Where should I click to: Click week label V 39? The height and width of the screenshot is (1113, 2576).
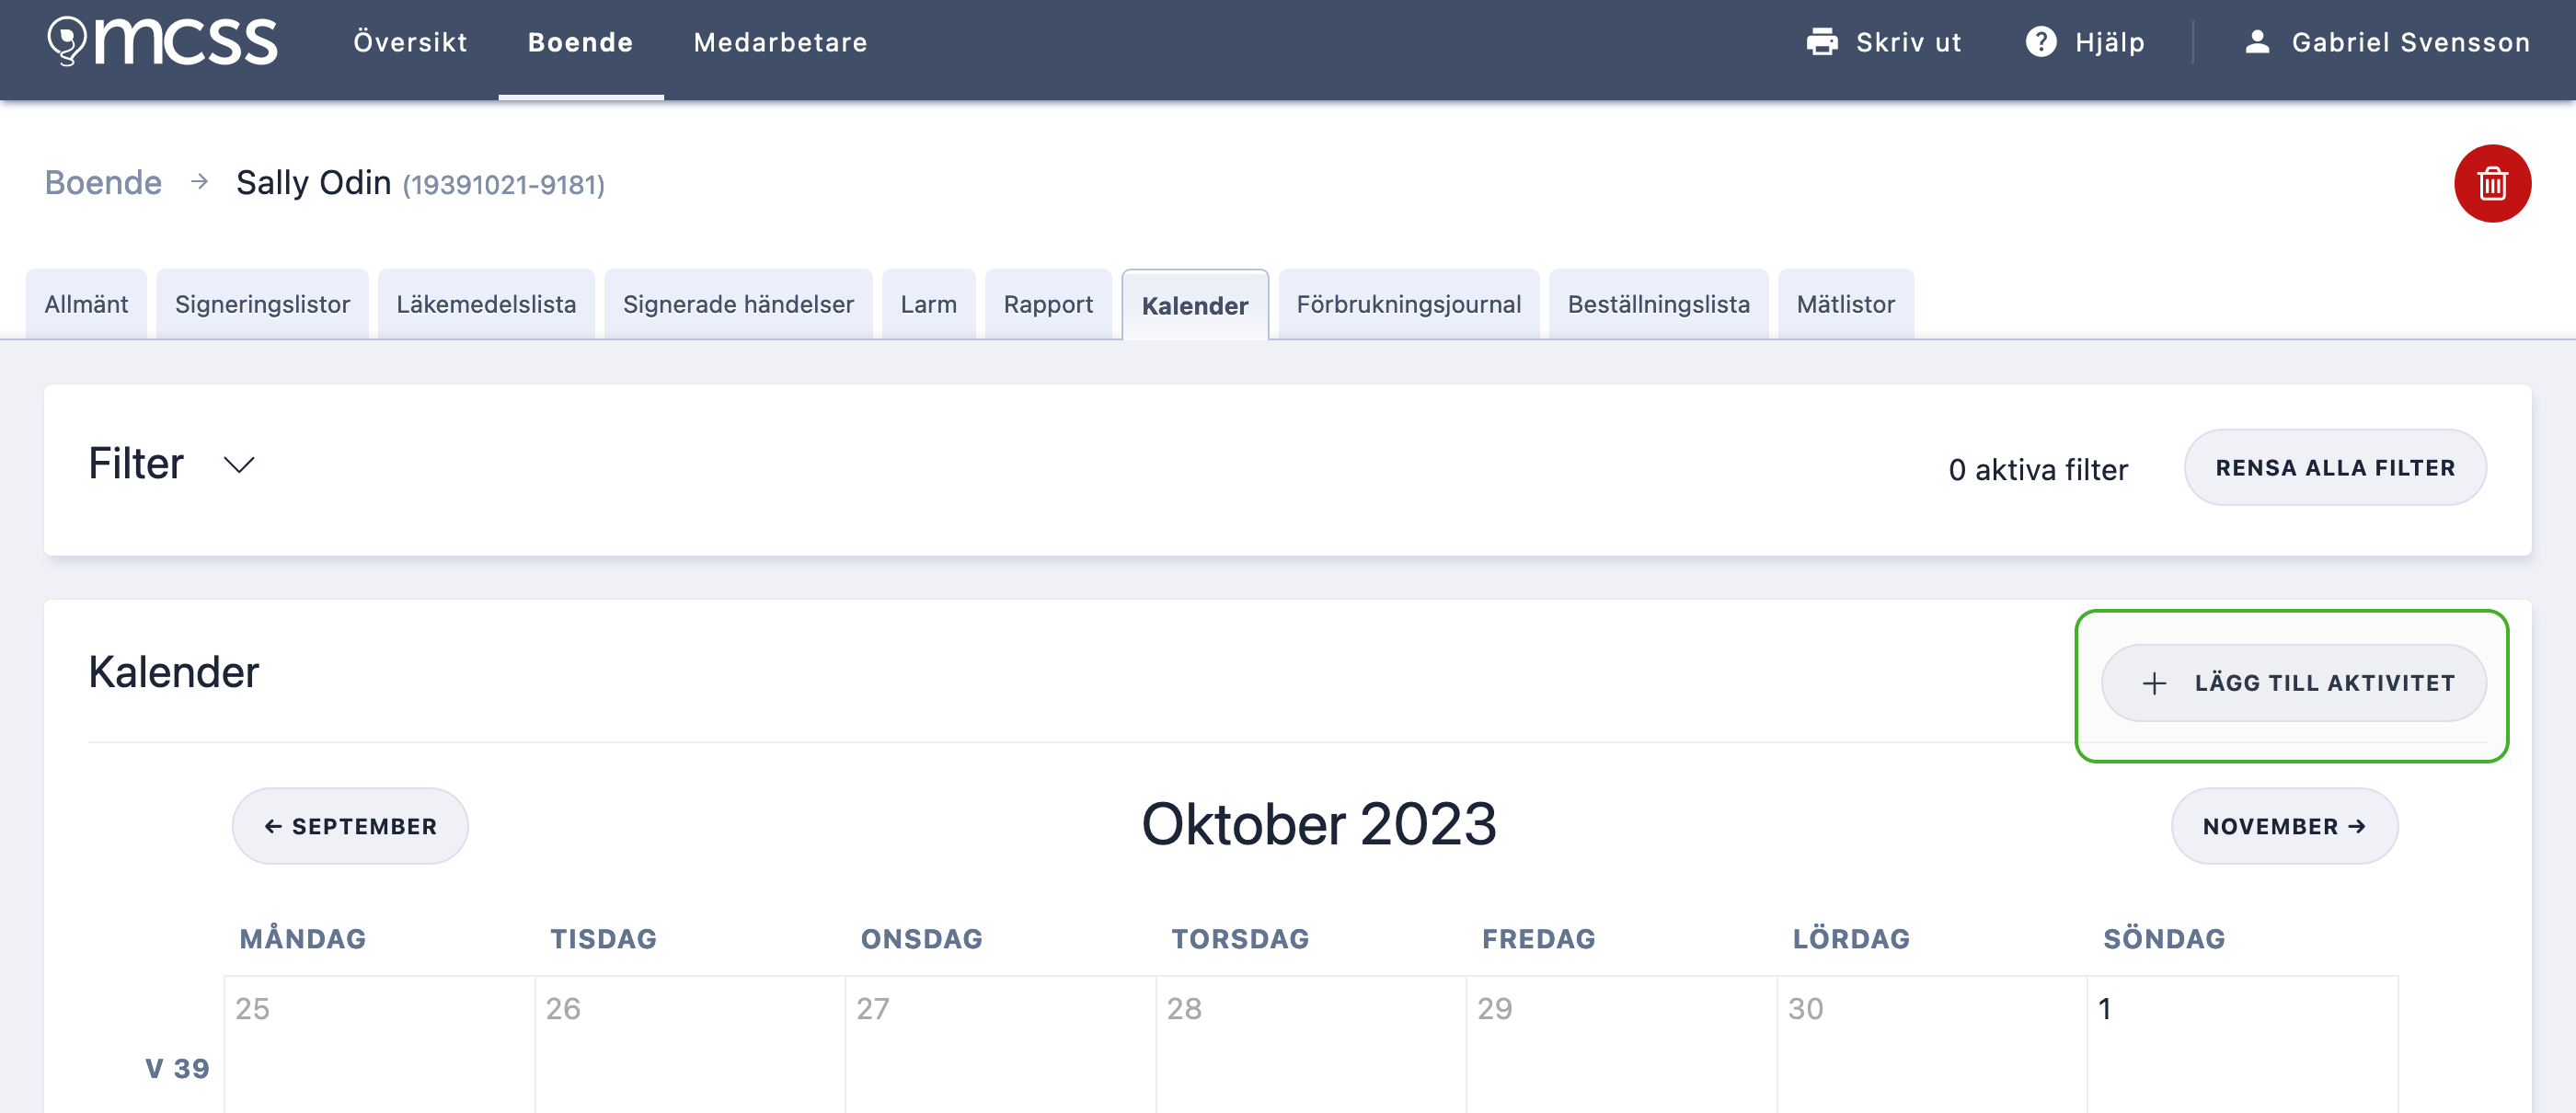coord(177,1068)
